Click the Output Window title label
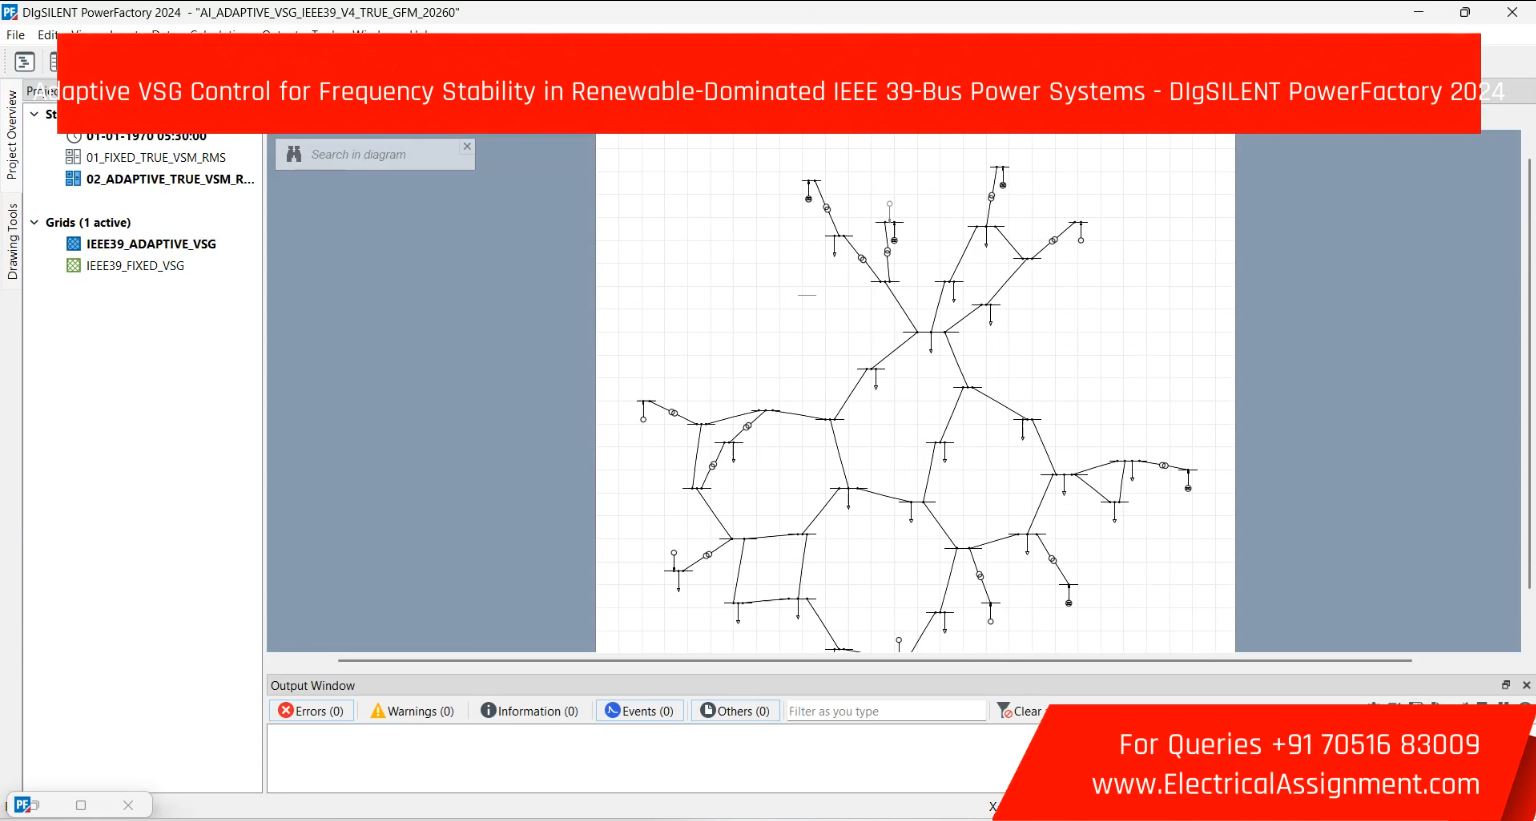Viewport: 1536px width, 821px height. [x=313, y=686]
